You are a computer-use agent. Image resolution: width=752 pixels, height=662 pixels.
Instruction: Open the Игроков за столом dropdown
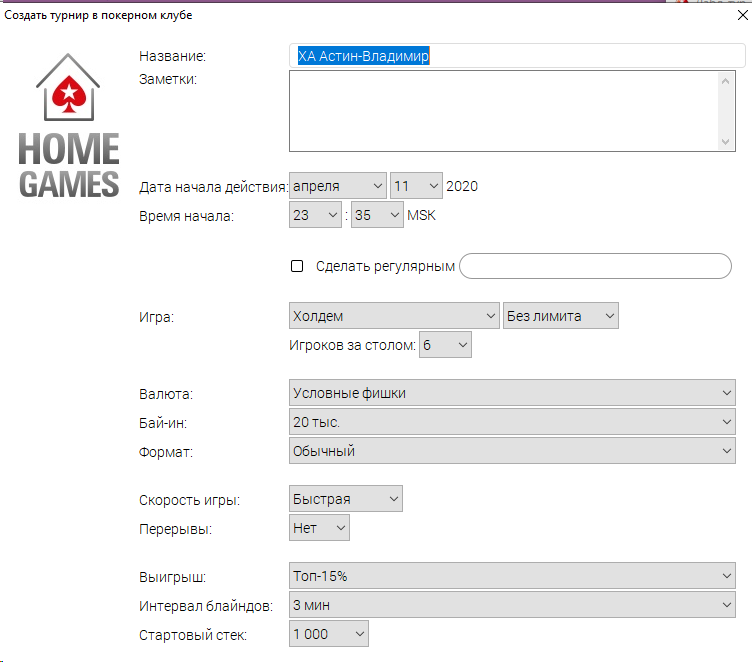445,344
